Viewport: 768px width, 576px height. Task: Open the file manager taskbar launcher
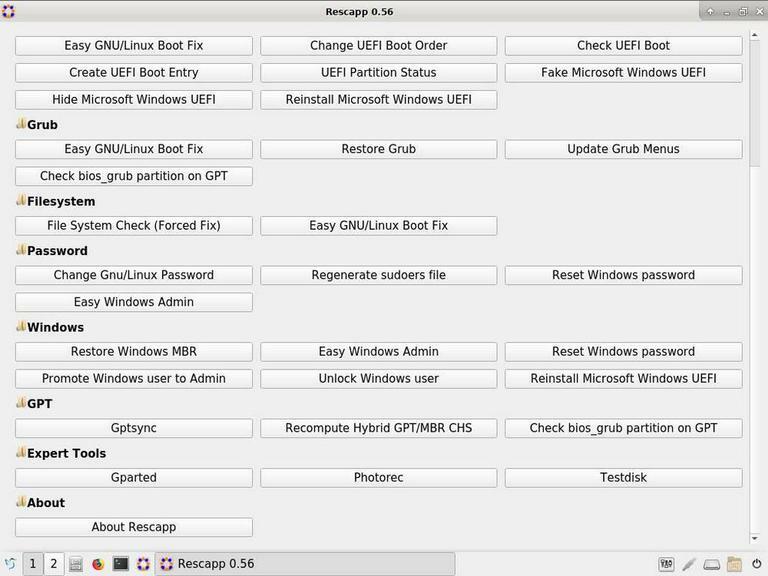pyautogui.click(x=75, y=564)
